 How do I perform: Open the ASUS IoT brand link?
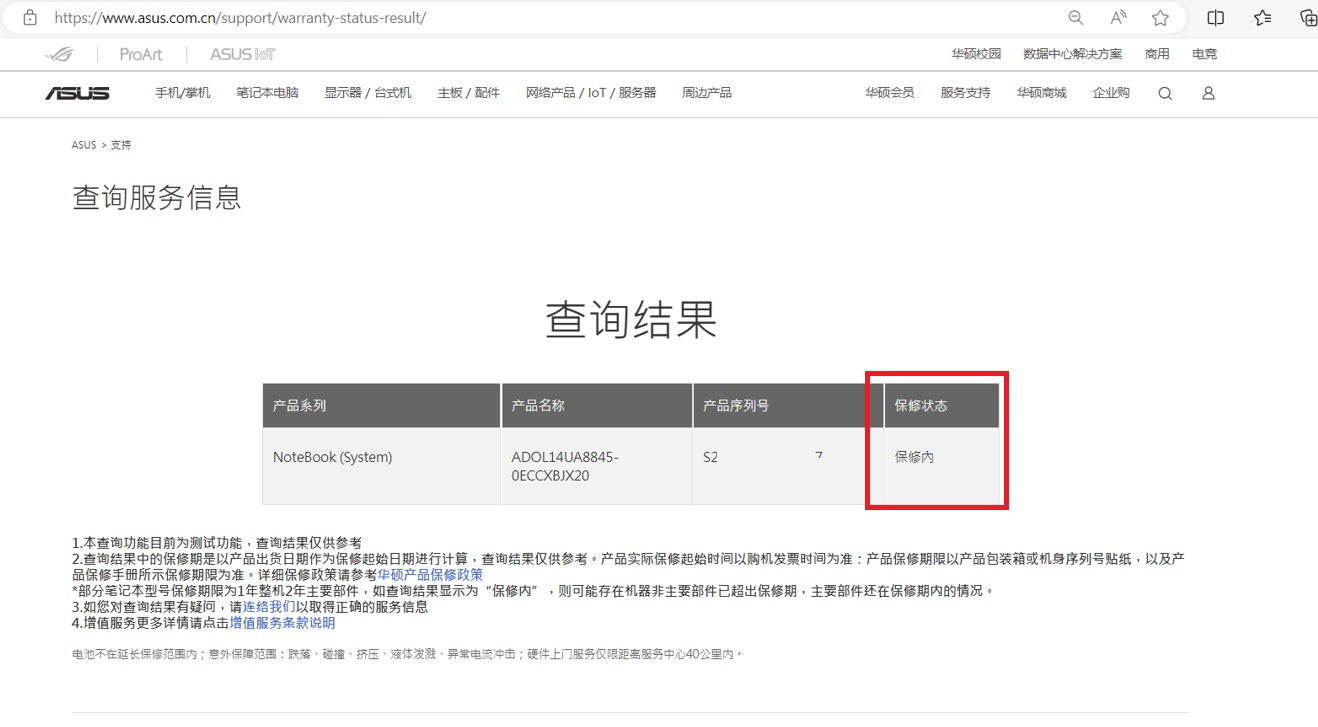[x=242, y=54]
